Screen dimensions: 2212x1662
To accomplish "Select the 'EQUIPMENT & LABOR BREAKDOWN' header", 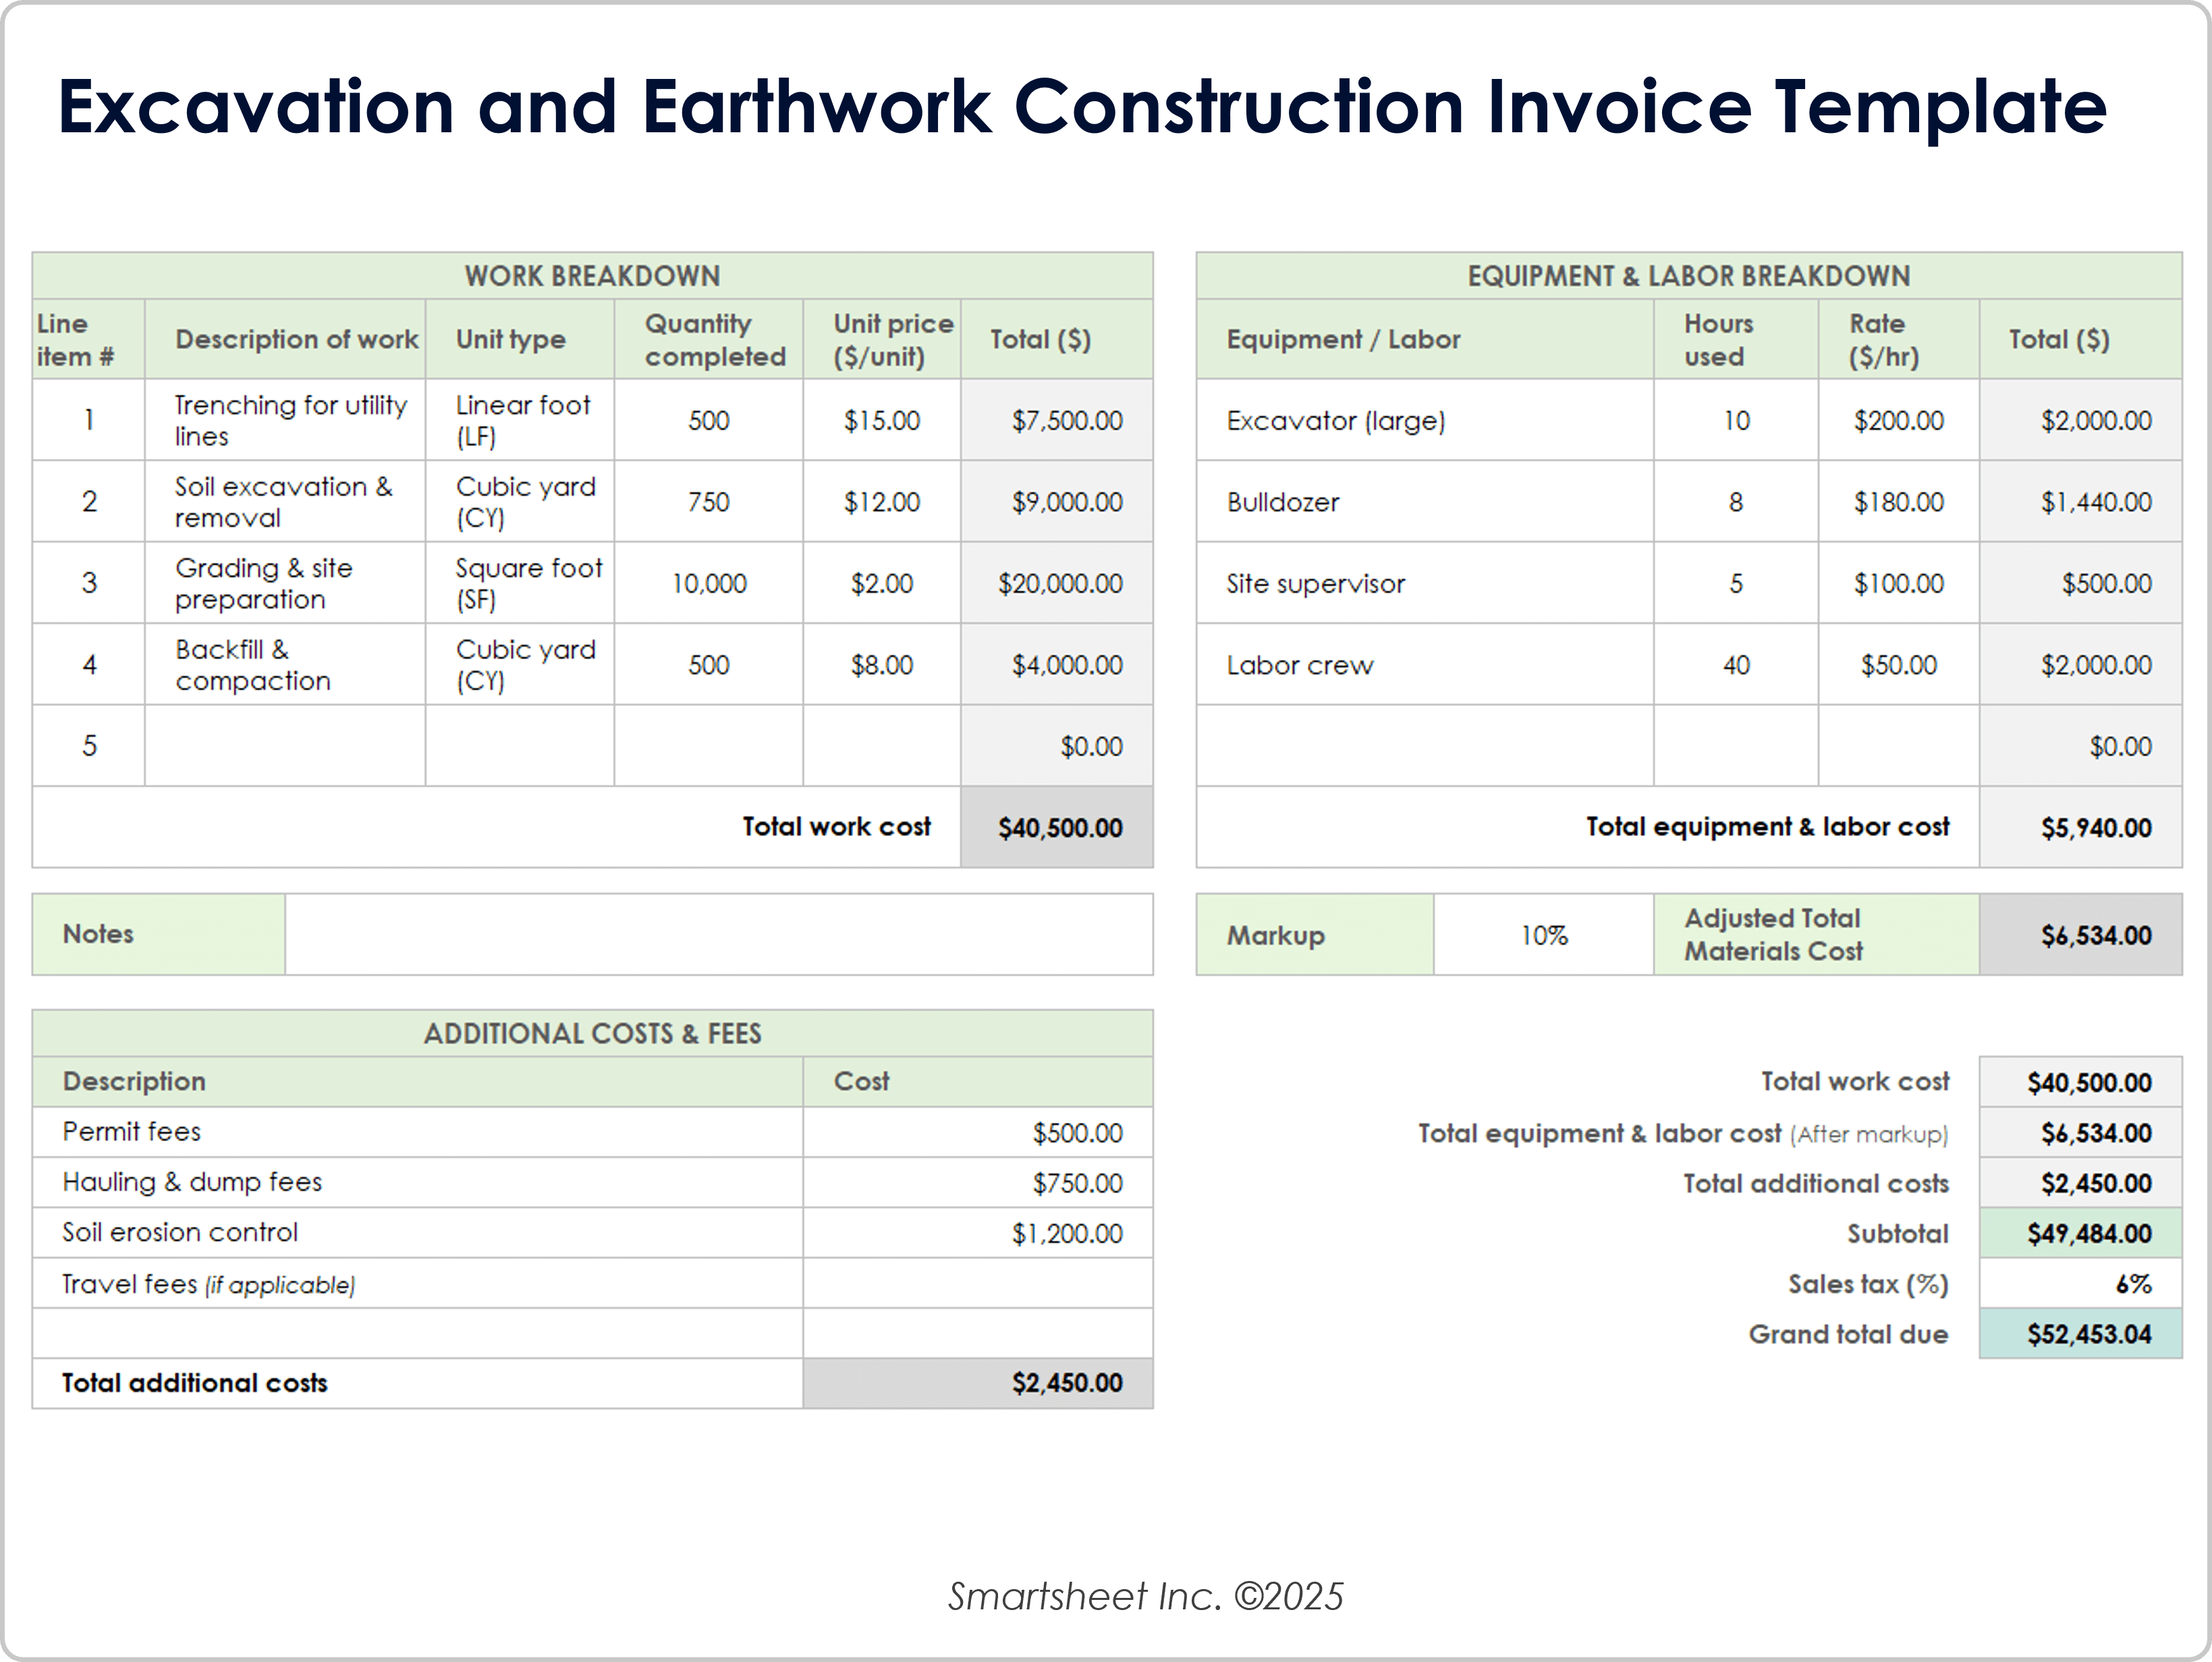I will coord(1688,276).
